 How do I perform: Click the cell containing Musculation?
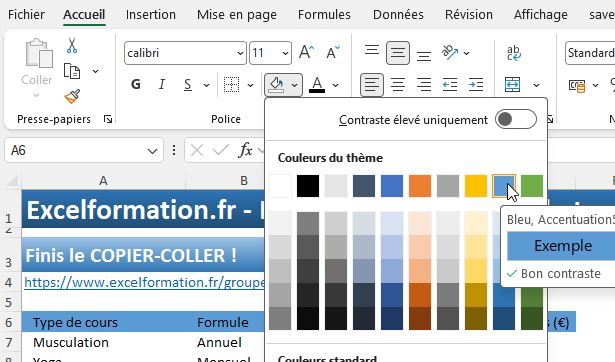click(x=103, y=342)
